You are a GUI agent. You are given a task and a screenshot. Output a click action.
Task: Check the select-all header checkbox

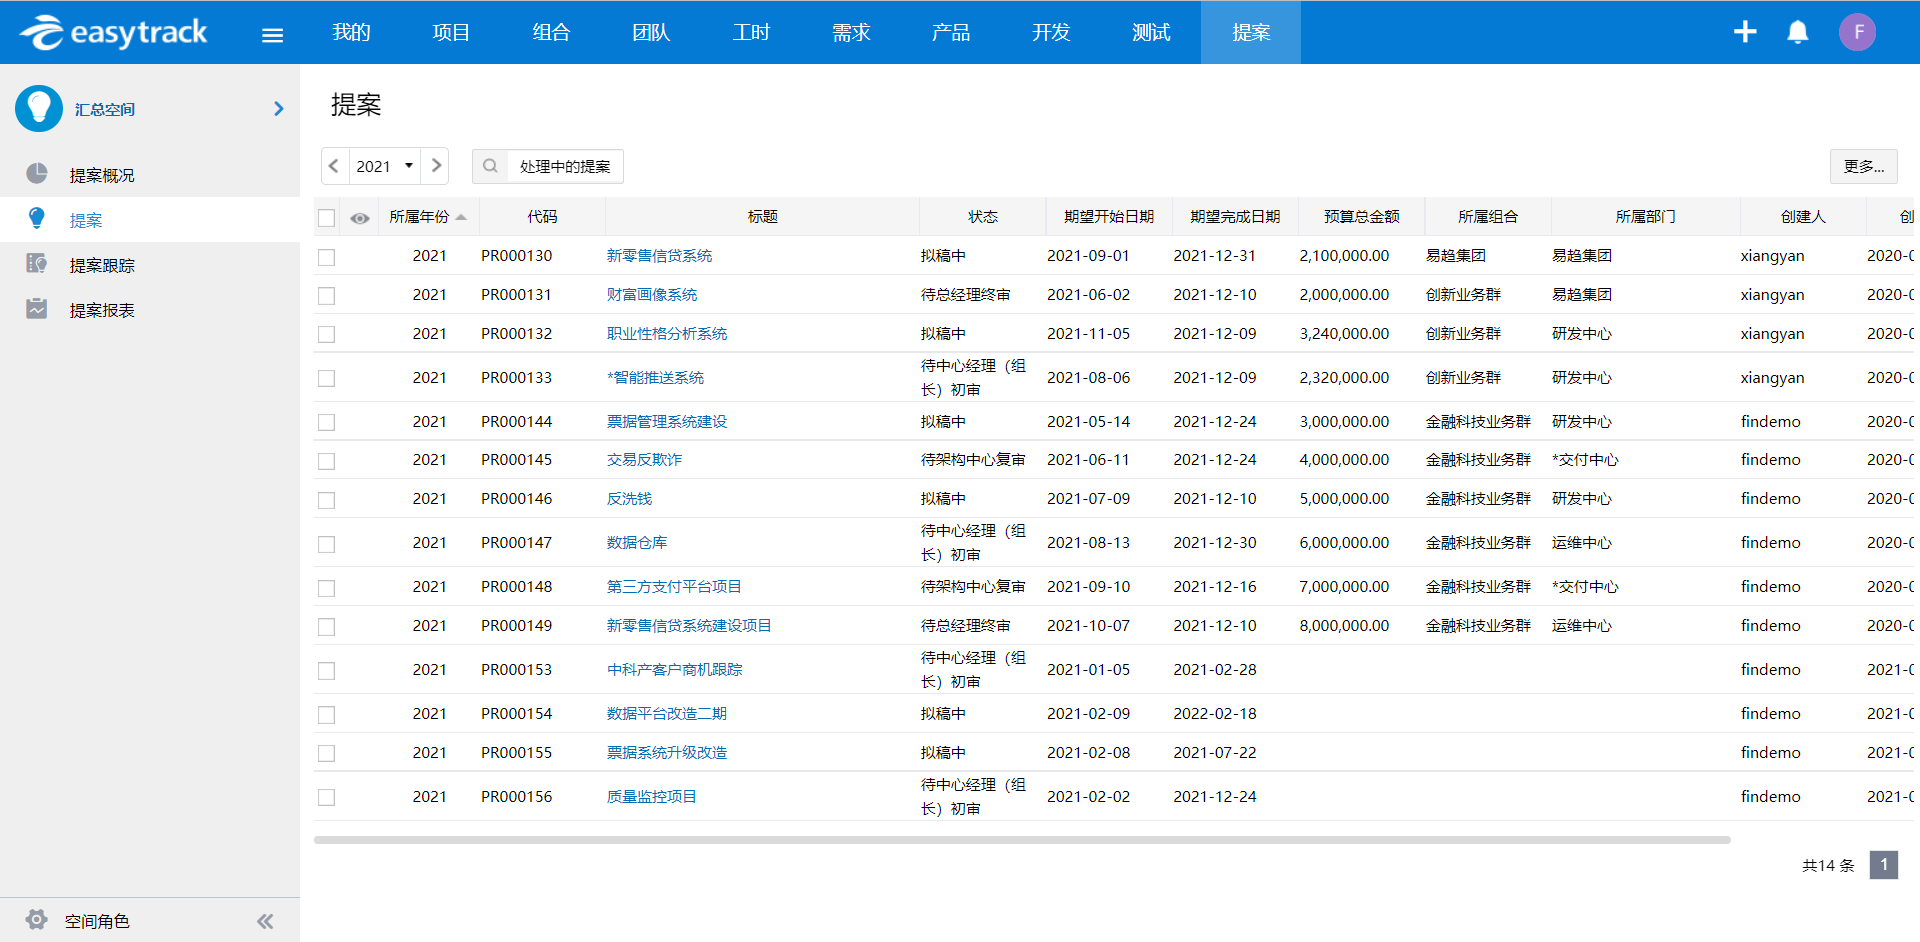point(327,217)
